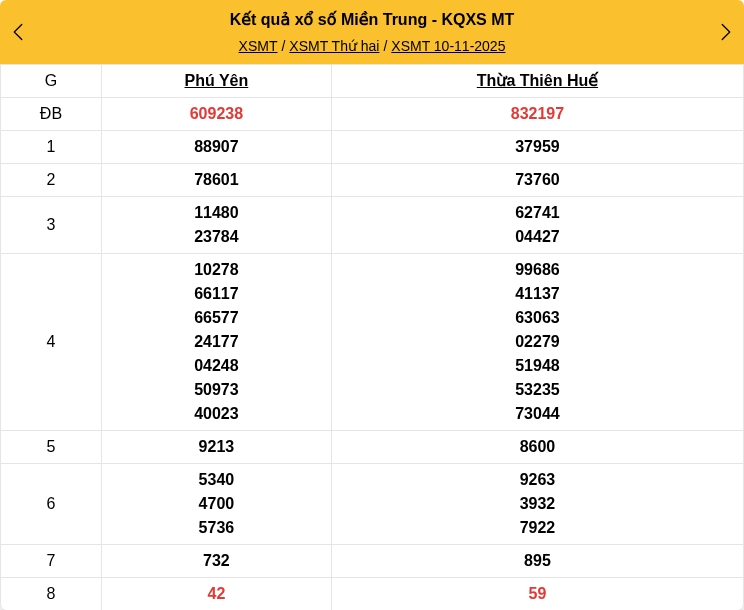Image resolution: width=744 pixels, height=610 pixels.
Task: Click the previous day left arrow
Action: pyautogui.click(x=18, y=32)
